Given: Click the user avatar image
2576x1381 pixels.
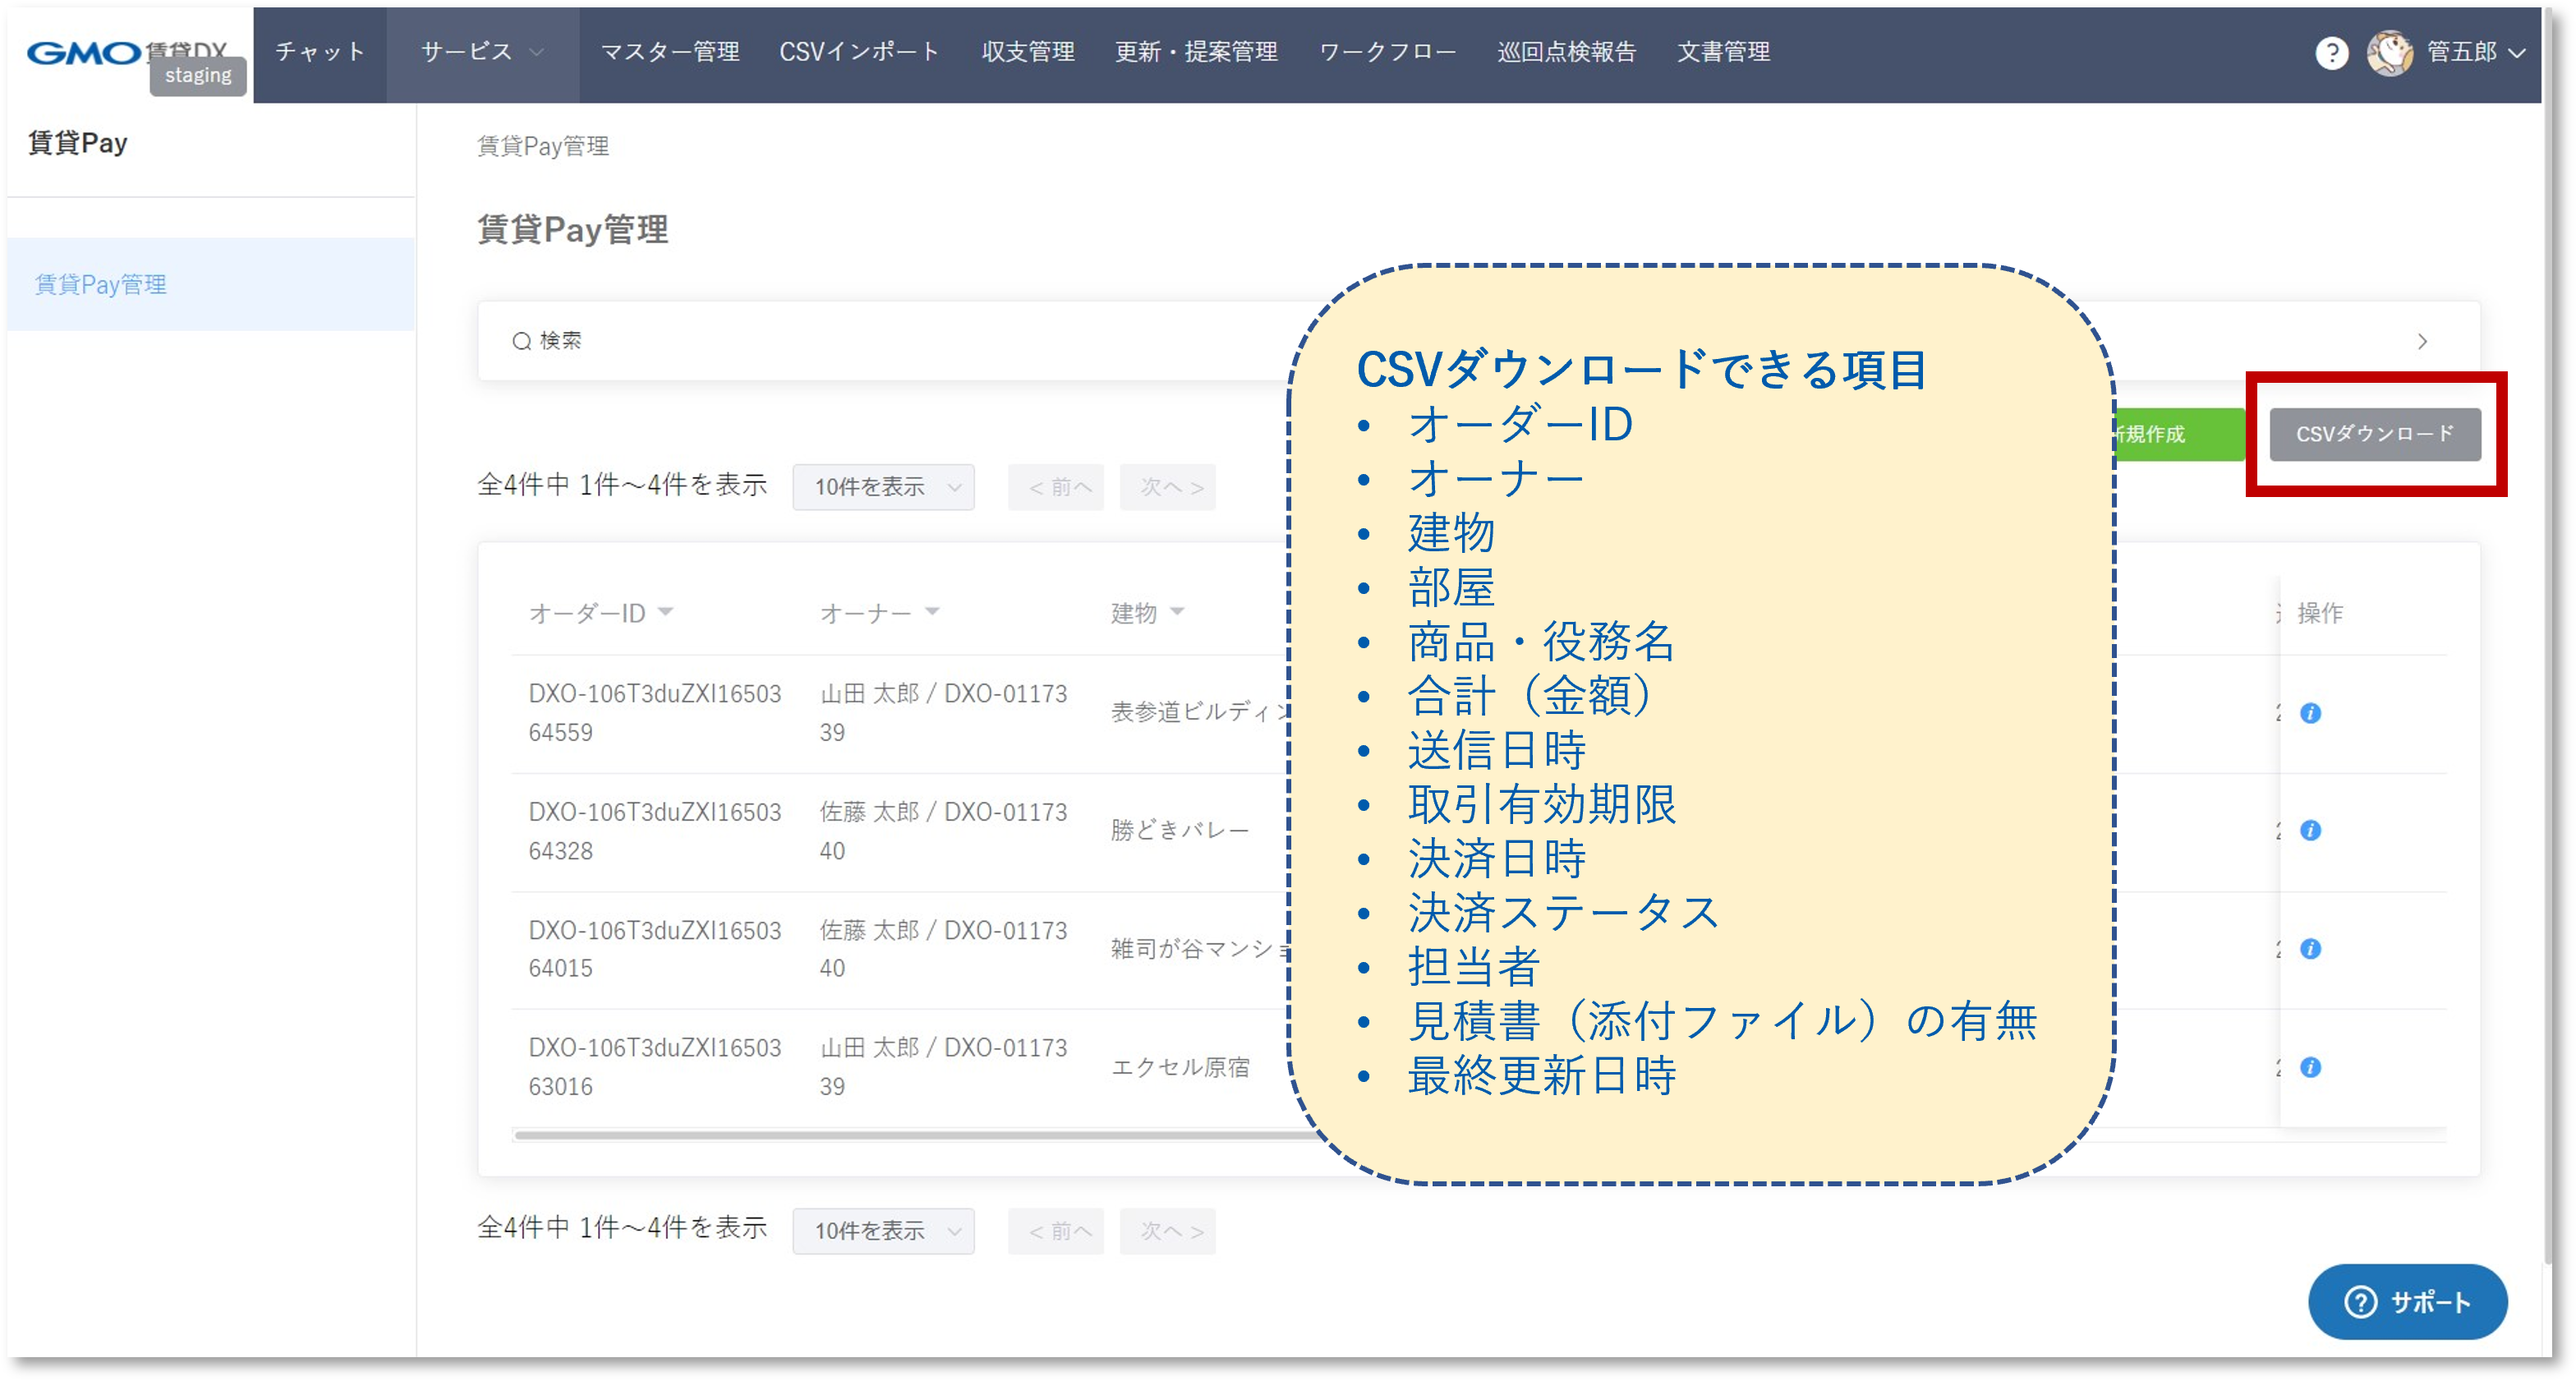Looking at the screenshot, I should [x=2389, y=53].
